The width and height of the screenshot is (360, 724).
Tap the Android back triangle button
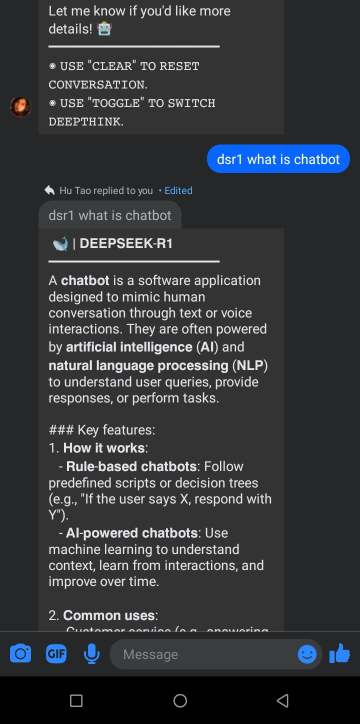[283, 700]
